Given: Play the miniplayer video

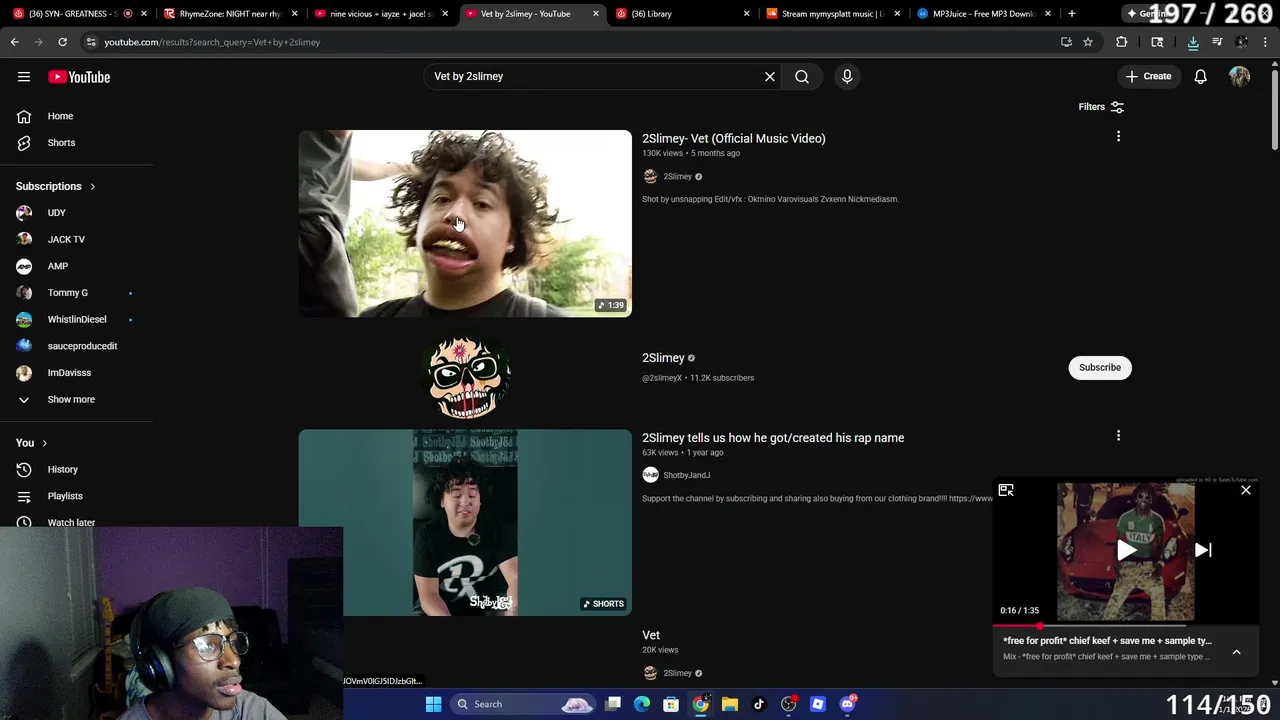Looking at the screenshot, I should point(1126,550).
